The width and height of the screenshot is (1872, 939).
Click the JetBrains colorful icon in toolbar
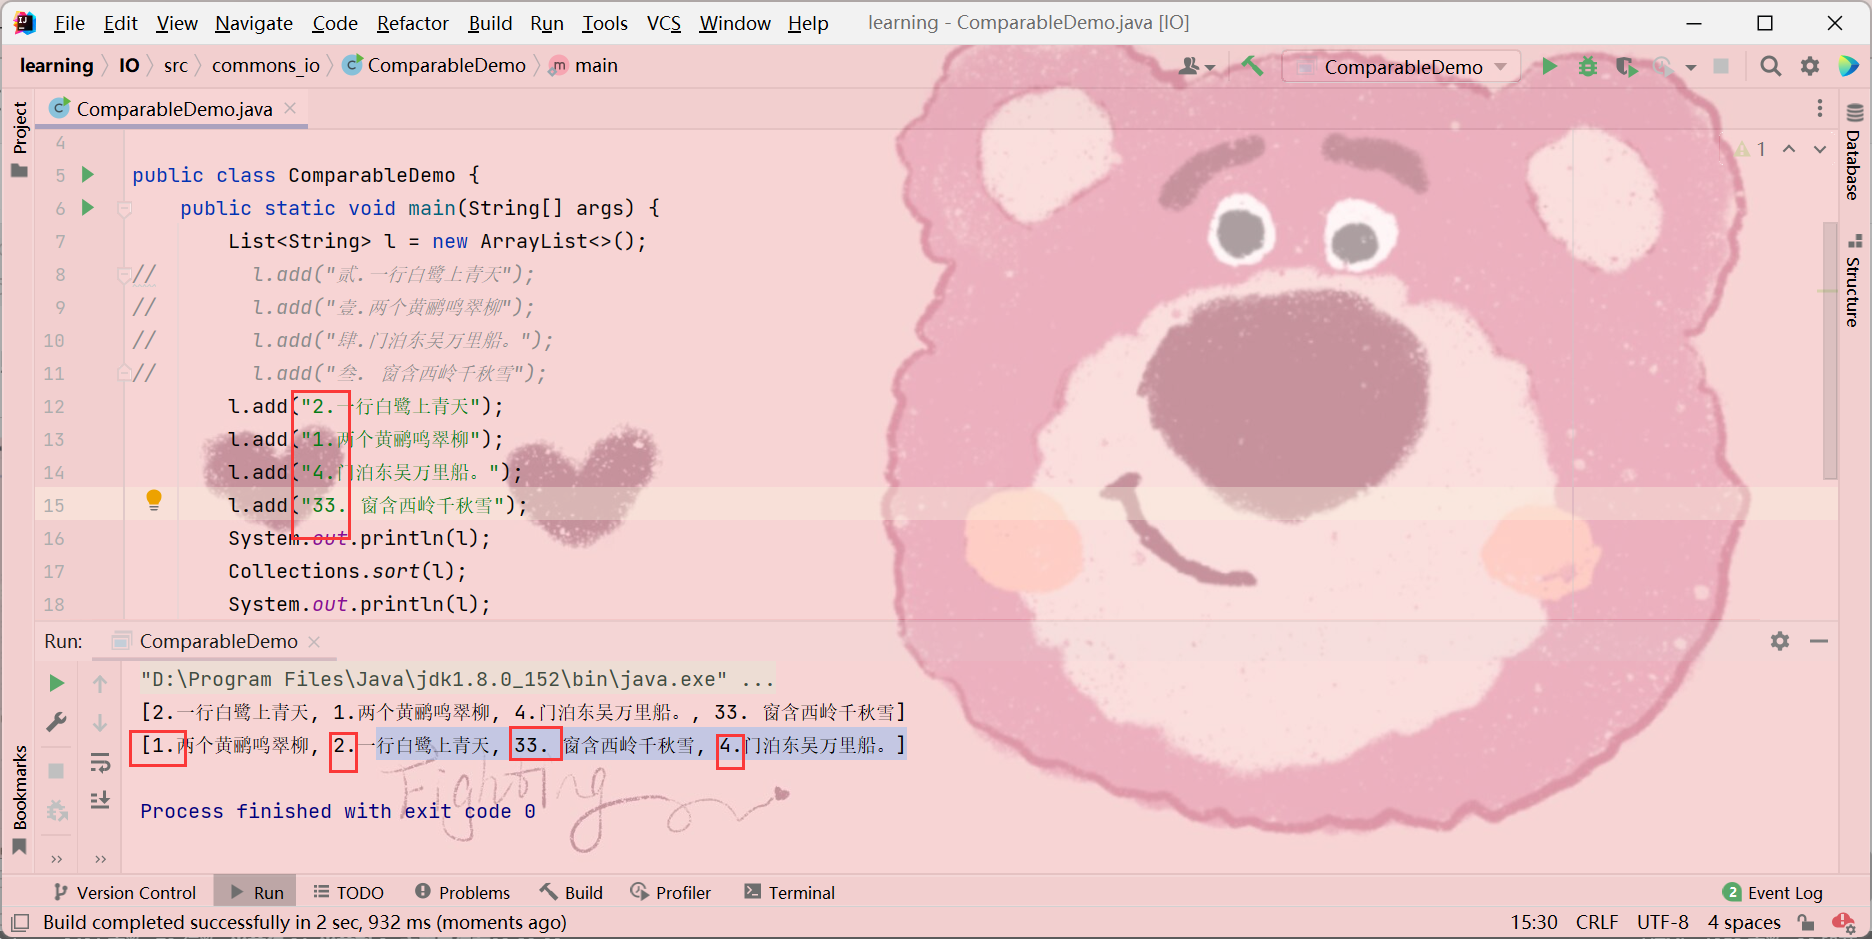click(x=1849, y=66)
